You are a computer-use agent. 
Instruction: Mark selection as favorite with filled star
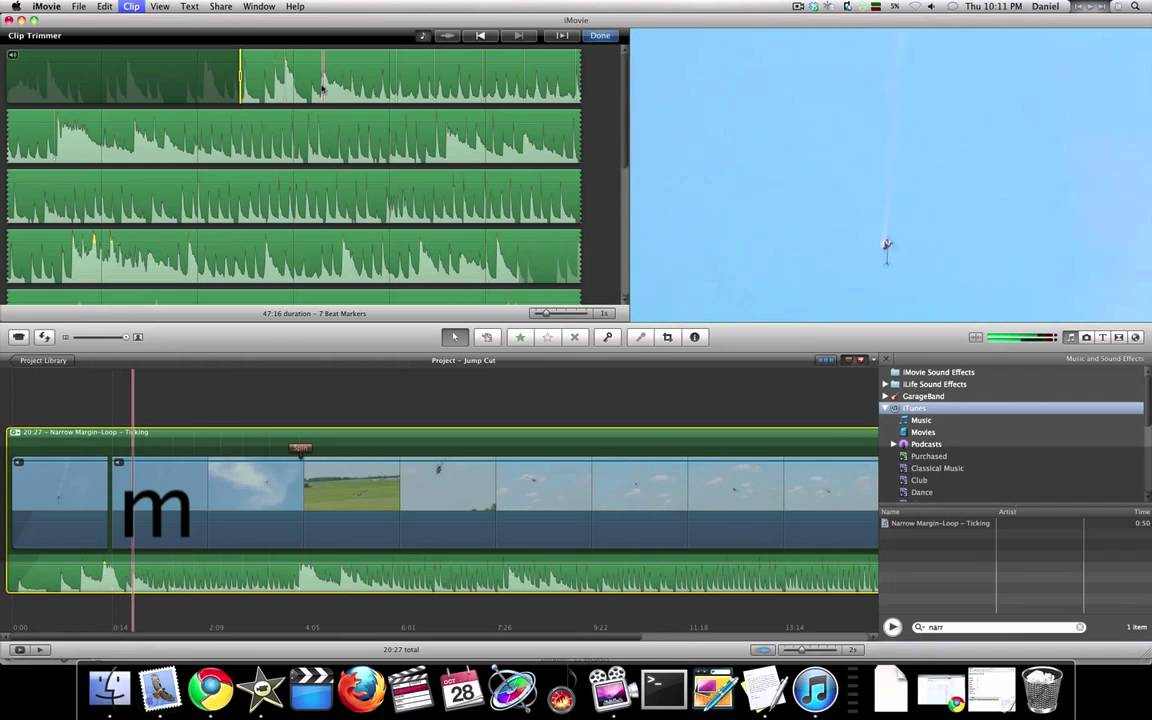pos(520,337)
